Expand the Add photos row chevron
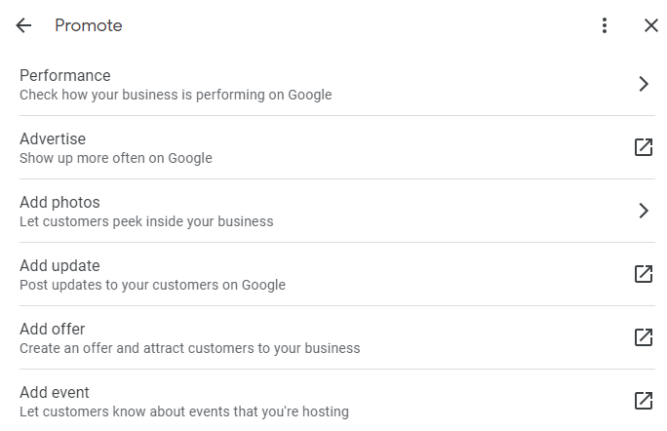The height and width of the screenshot is (431, 667). point(644,210)
